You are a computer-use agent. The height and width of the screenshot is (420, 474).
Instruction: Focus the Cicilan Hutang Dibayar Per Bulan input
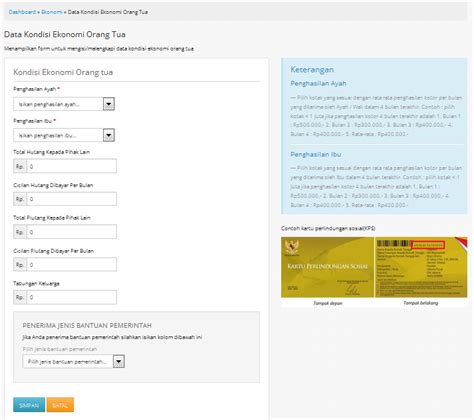pyautogui.click(x=72, y=199)
